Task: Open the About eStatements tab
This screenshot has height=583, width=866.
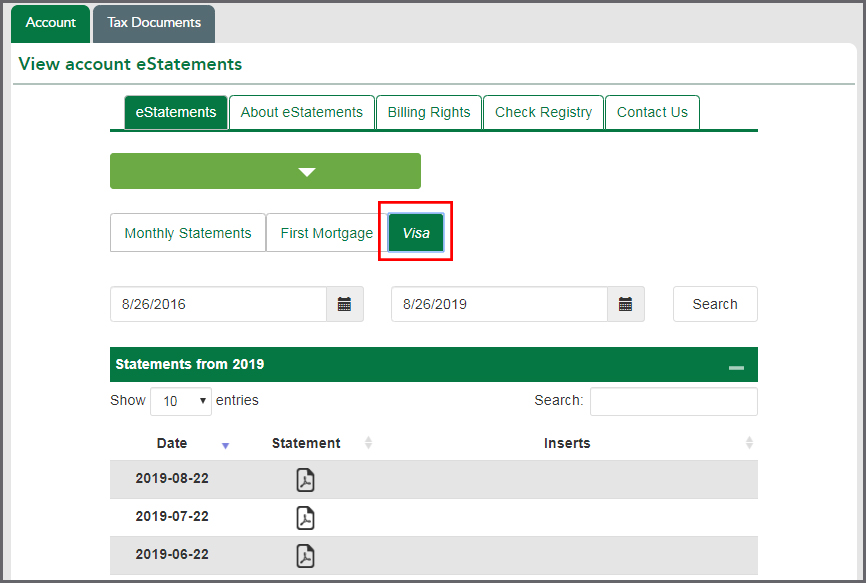Action: tap(302, 113)
